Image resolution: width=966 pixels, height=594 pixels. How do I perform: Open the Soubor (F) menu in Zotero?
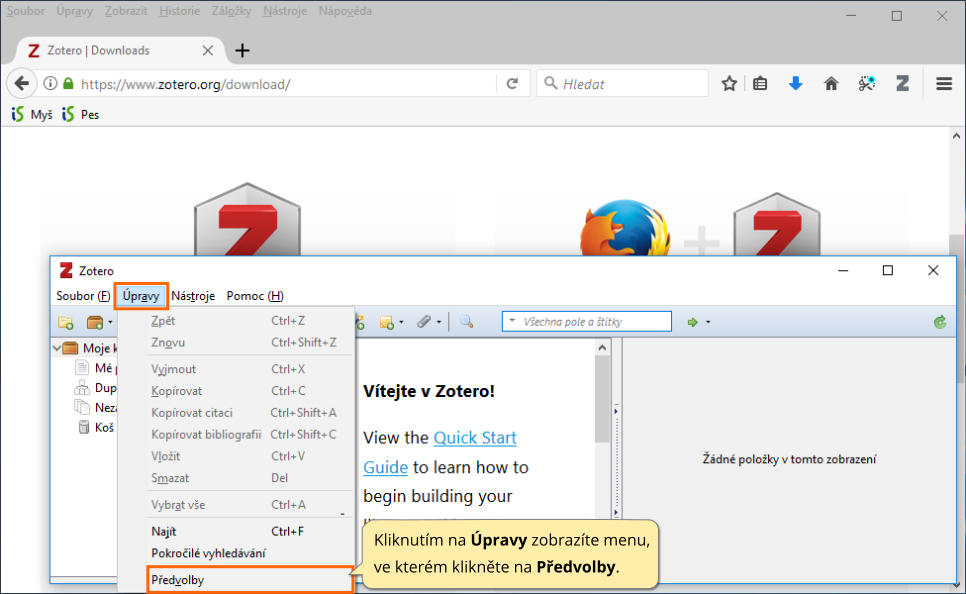[x=83, y=296]
